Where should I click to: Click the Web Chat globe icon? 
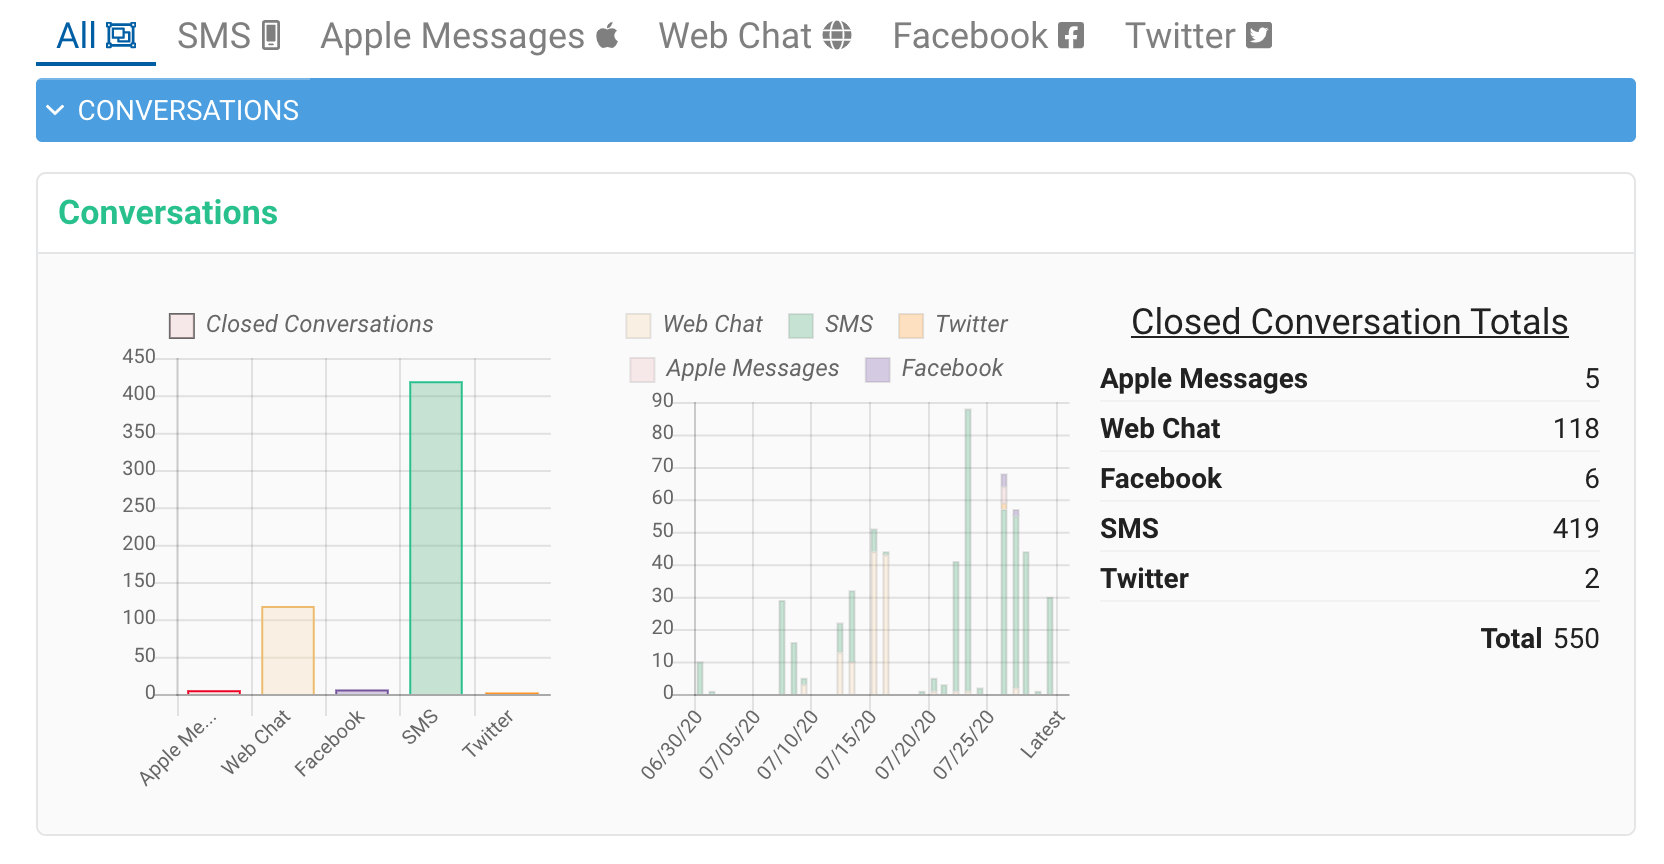pyautogui.click(x=837, y=36)
